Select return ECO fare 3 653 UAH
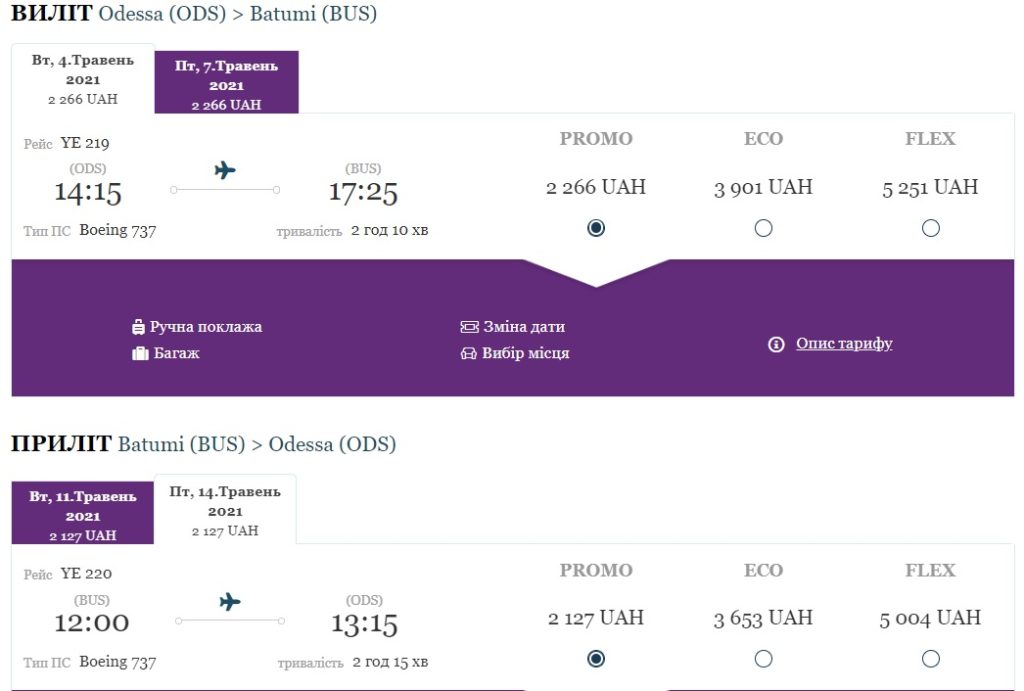This screenshot has height=691, width=1024. [763, 659]
